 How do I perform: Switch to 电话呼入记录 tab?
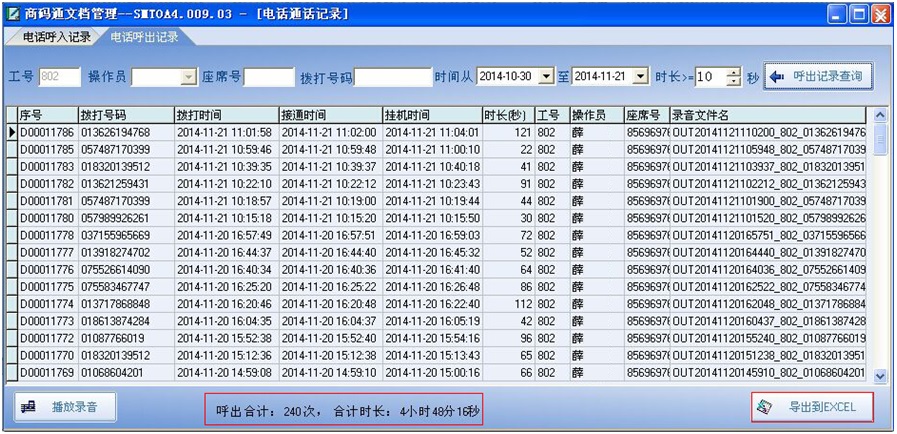tap(56, 37)
